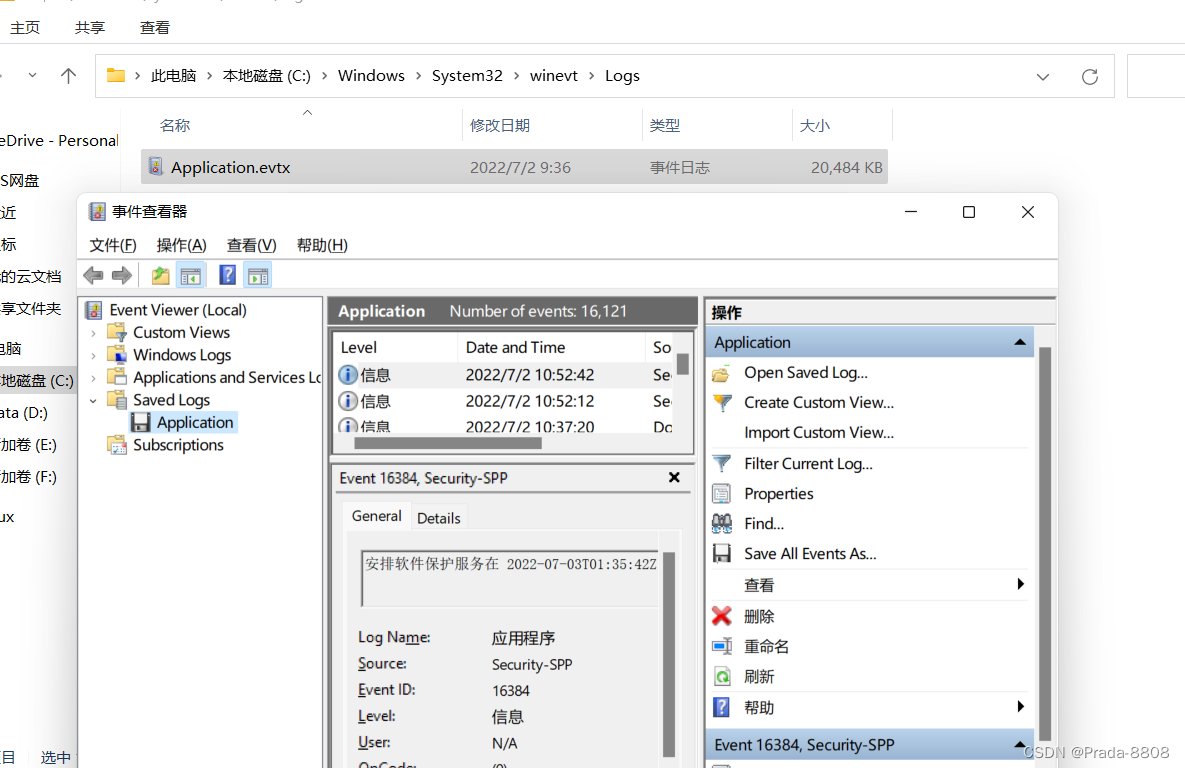Collapse the Saved Logs tree node
Screen dimensions: 1185x768
pos(93,401)
